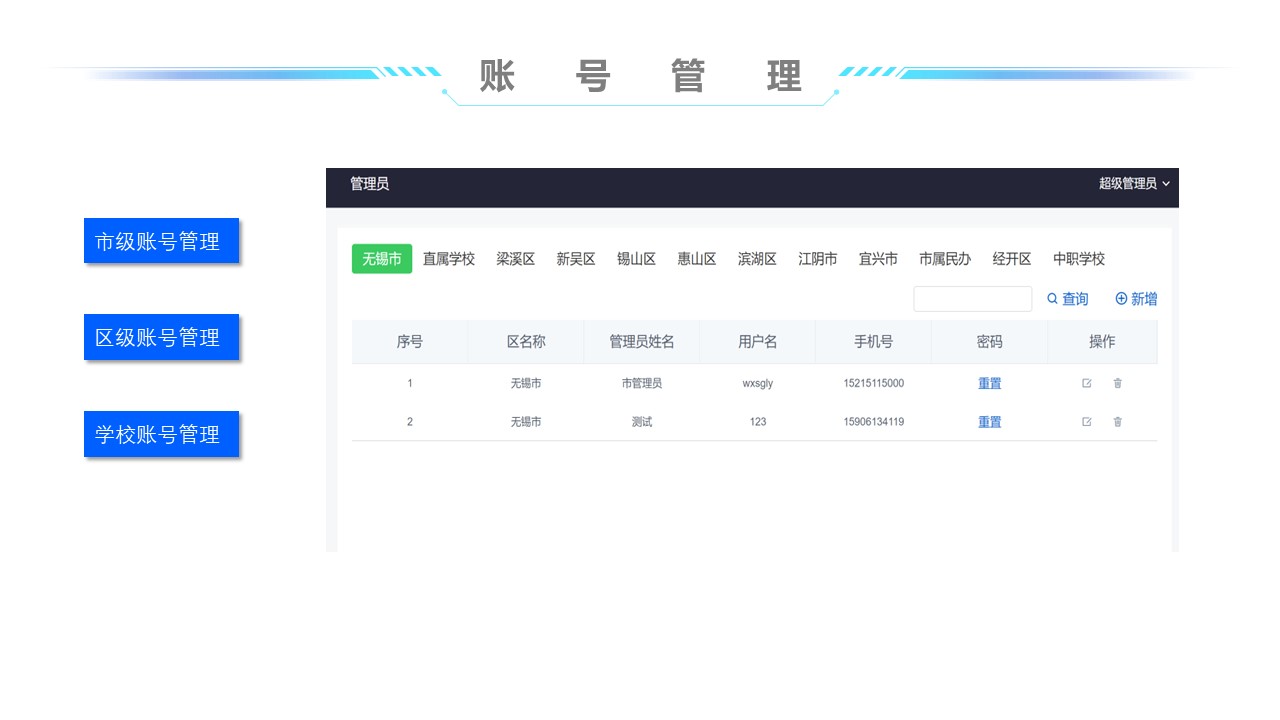Click the search input field
Image resolution: width=1280 pixels, height=720 pixels.
(972, 299)
